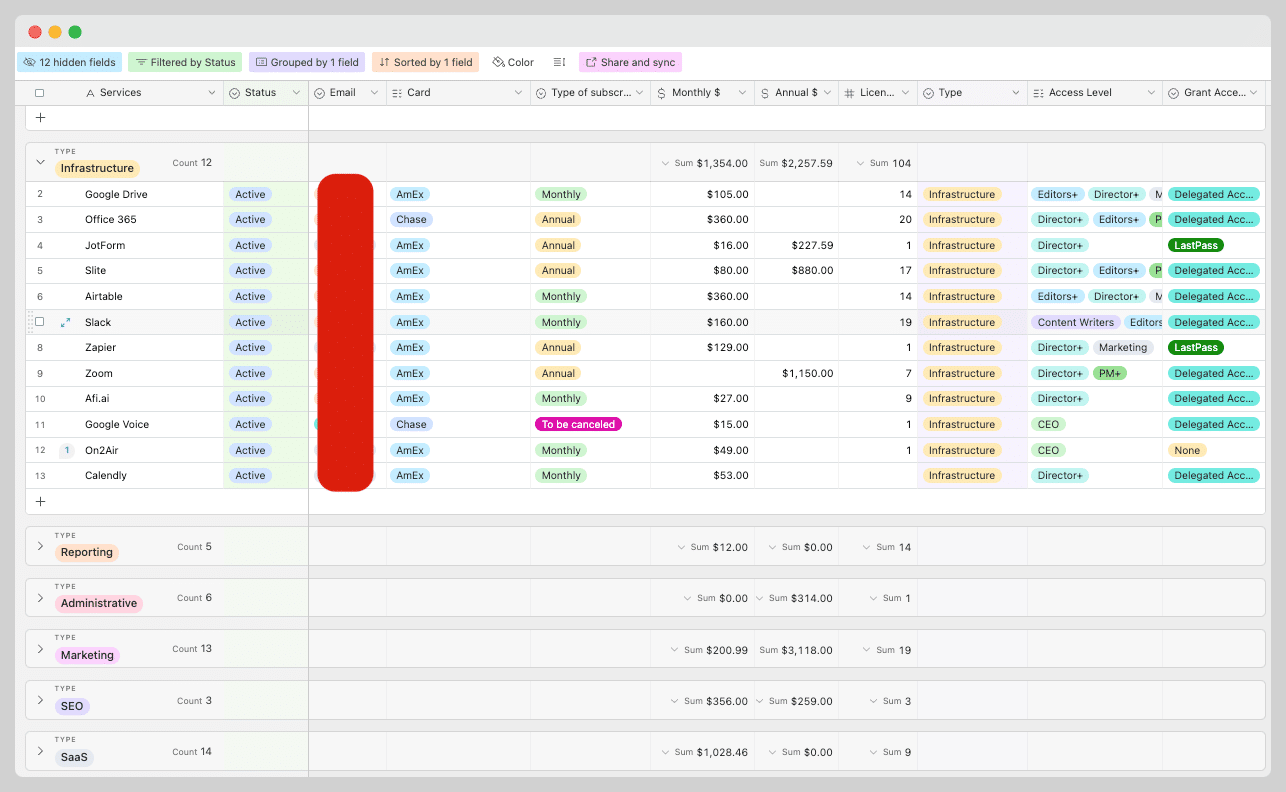This screenshot has width=1286, height=792.
Task: Collapse the Infrastructure group
Action: coord(41,162)
